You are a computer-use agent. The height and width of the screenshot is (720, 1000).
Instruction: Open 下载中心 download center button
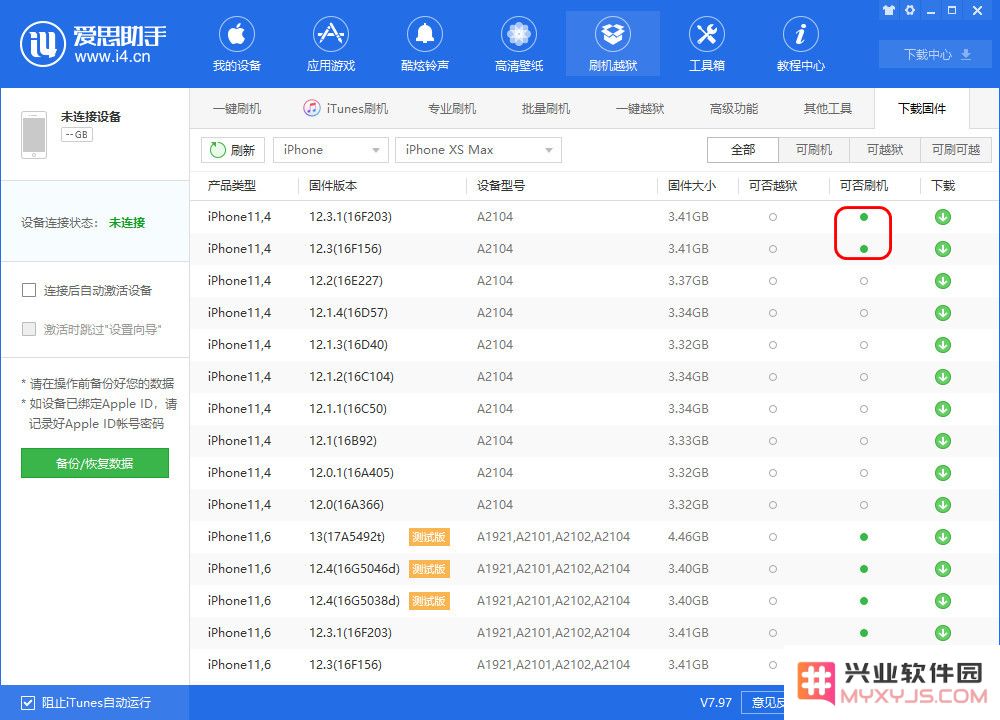[x=936, y=55]
